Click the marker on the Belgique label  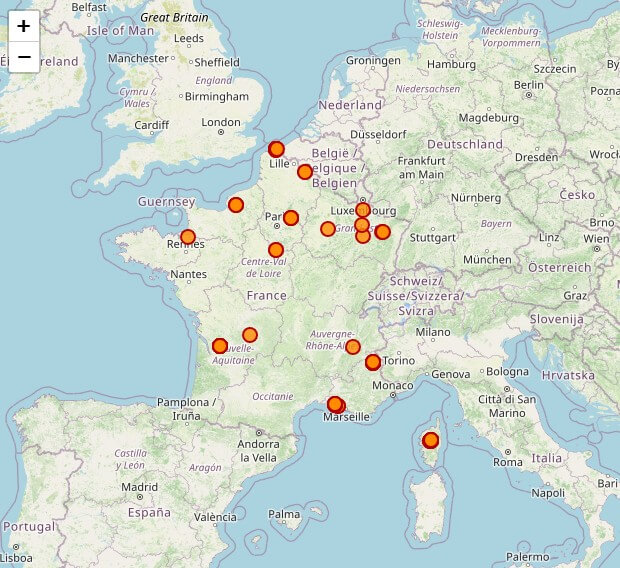(305, 172)
